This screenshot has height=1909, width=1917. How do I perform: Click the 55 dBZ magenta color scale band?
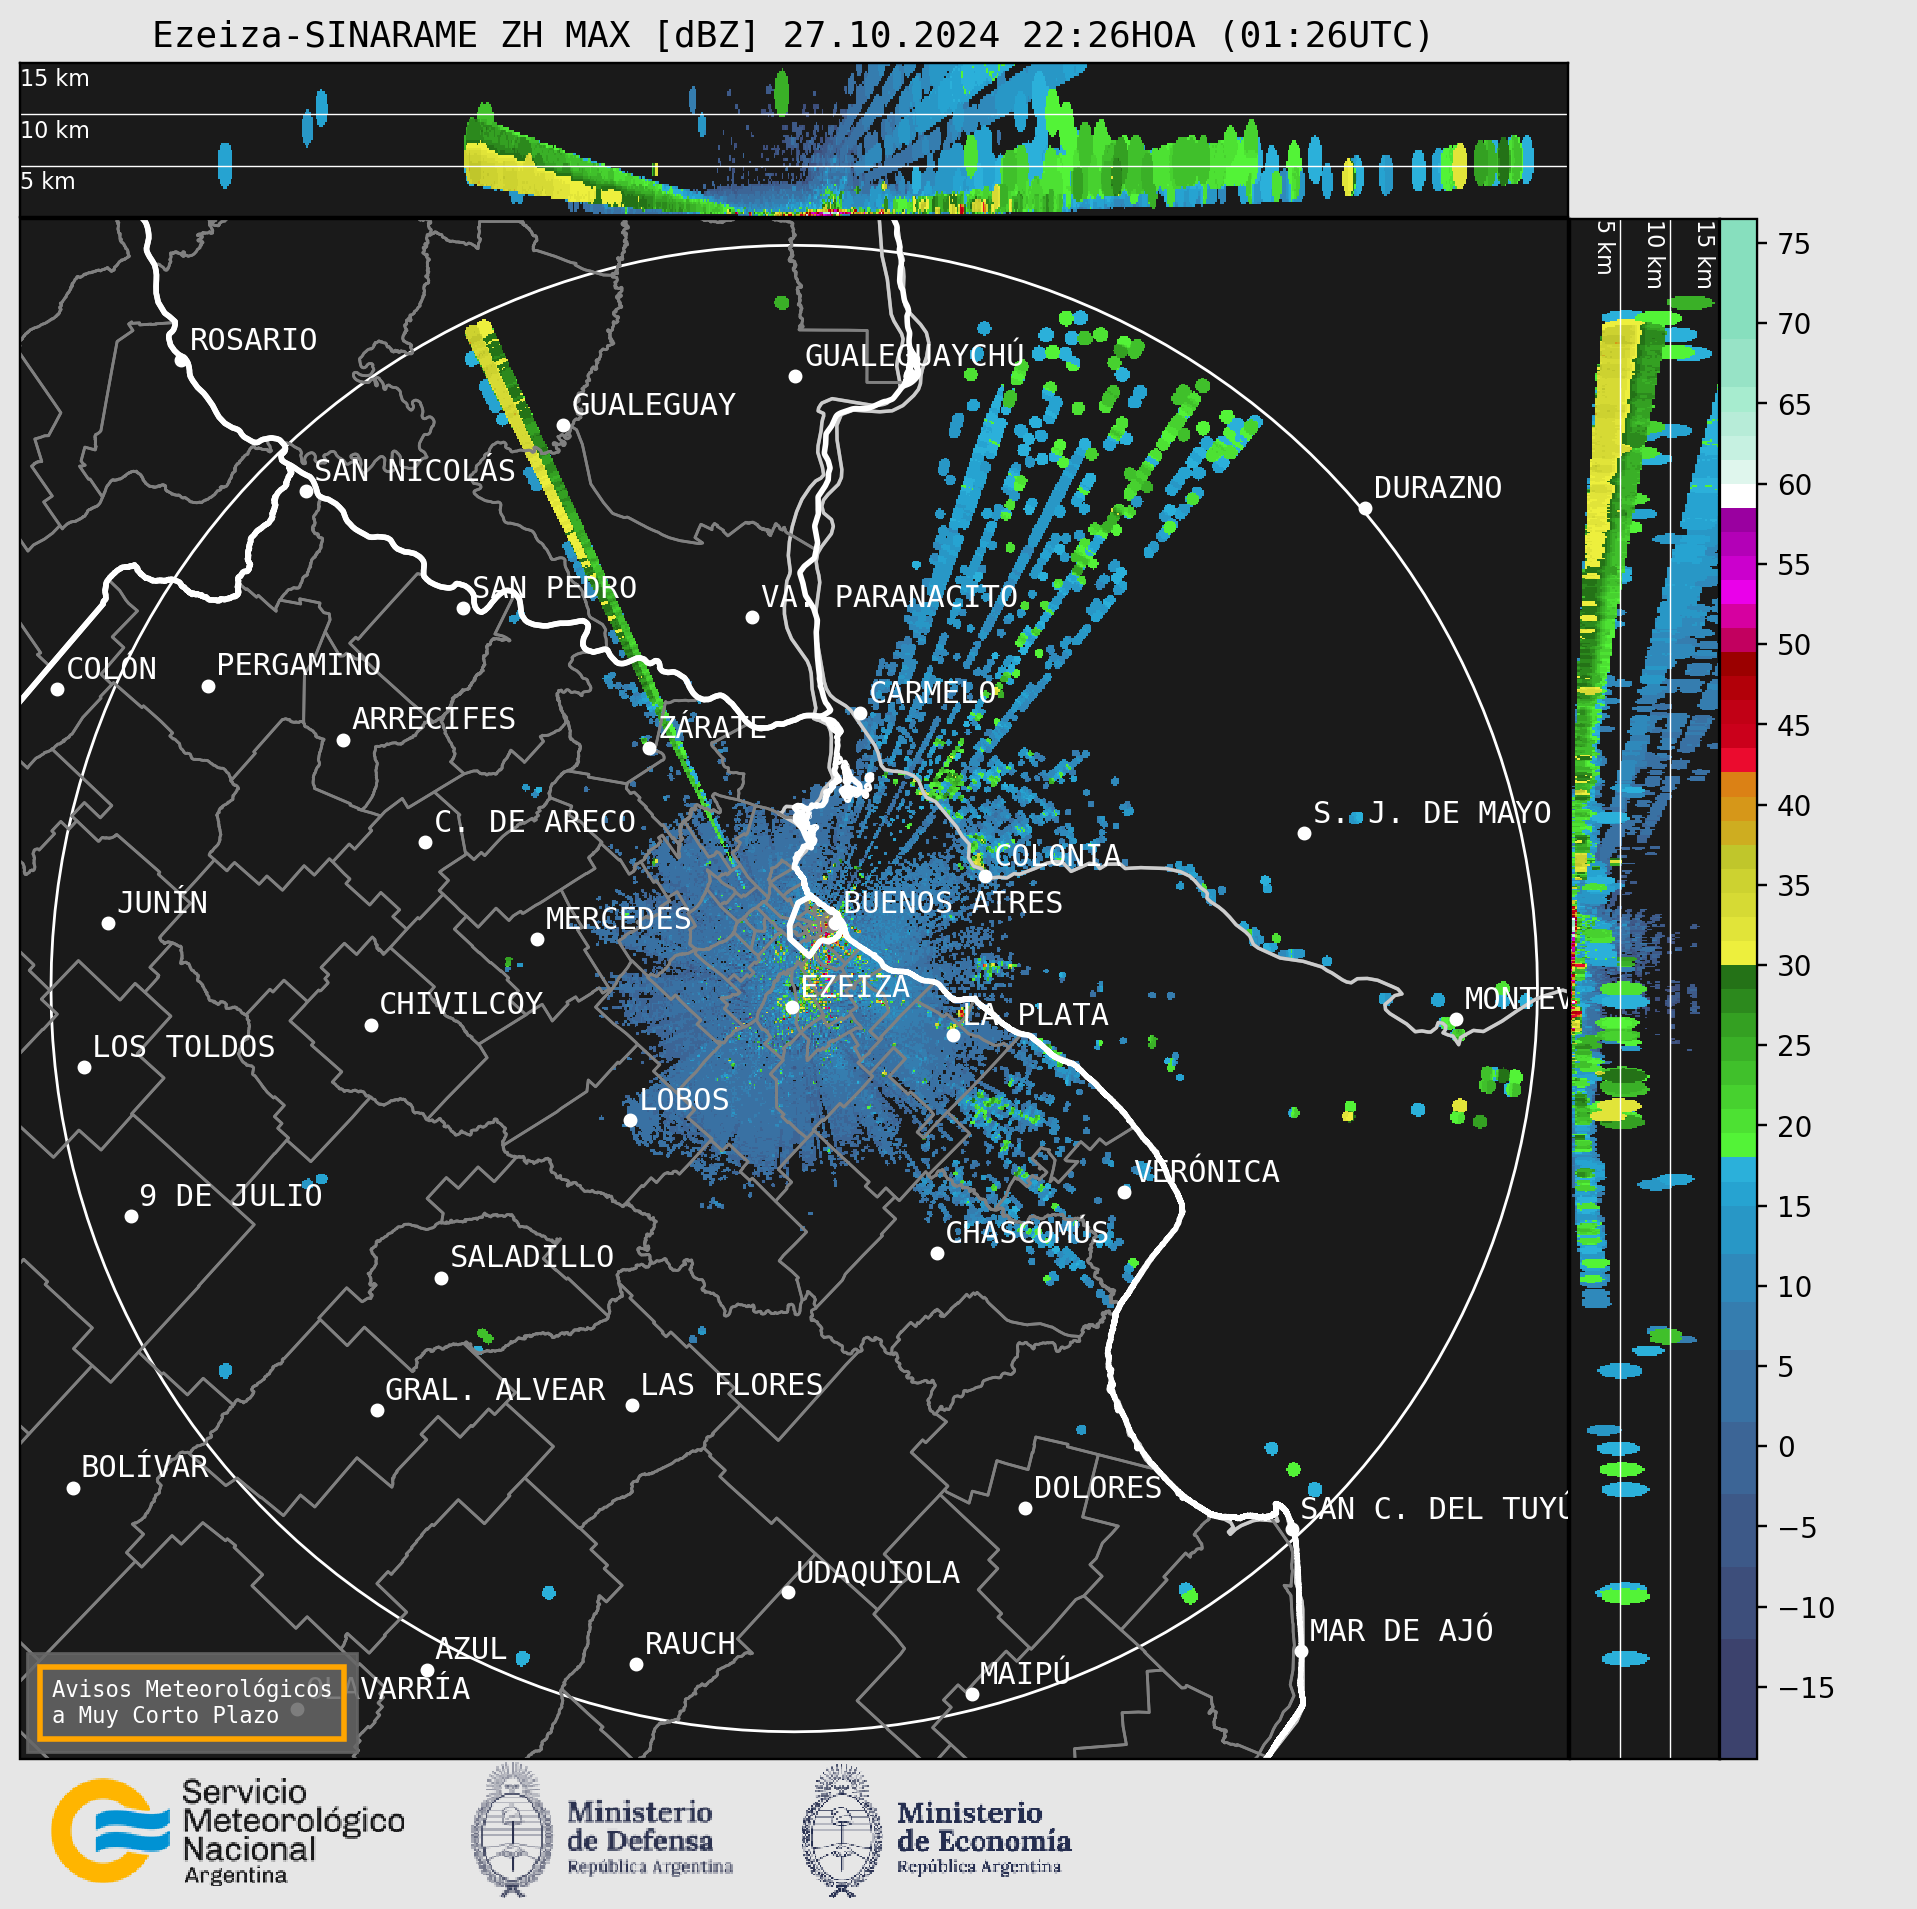(1738, 568)
